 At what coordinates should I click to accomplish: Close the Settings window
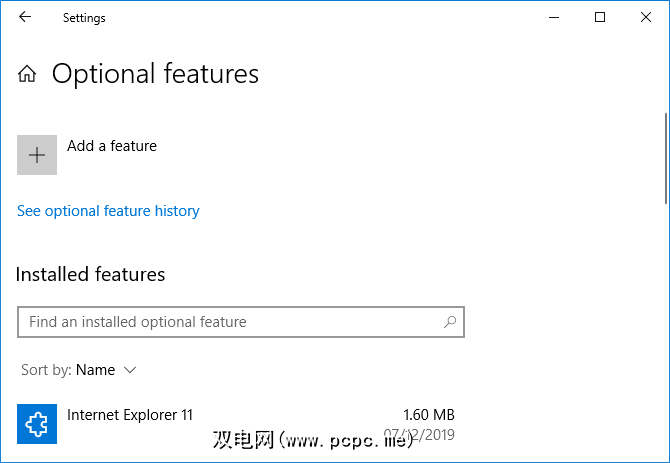646,17
